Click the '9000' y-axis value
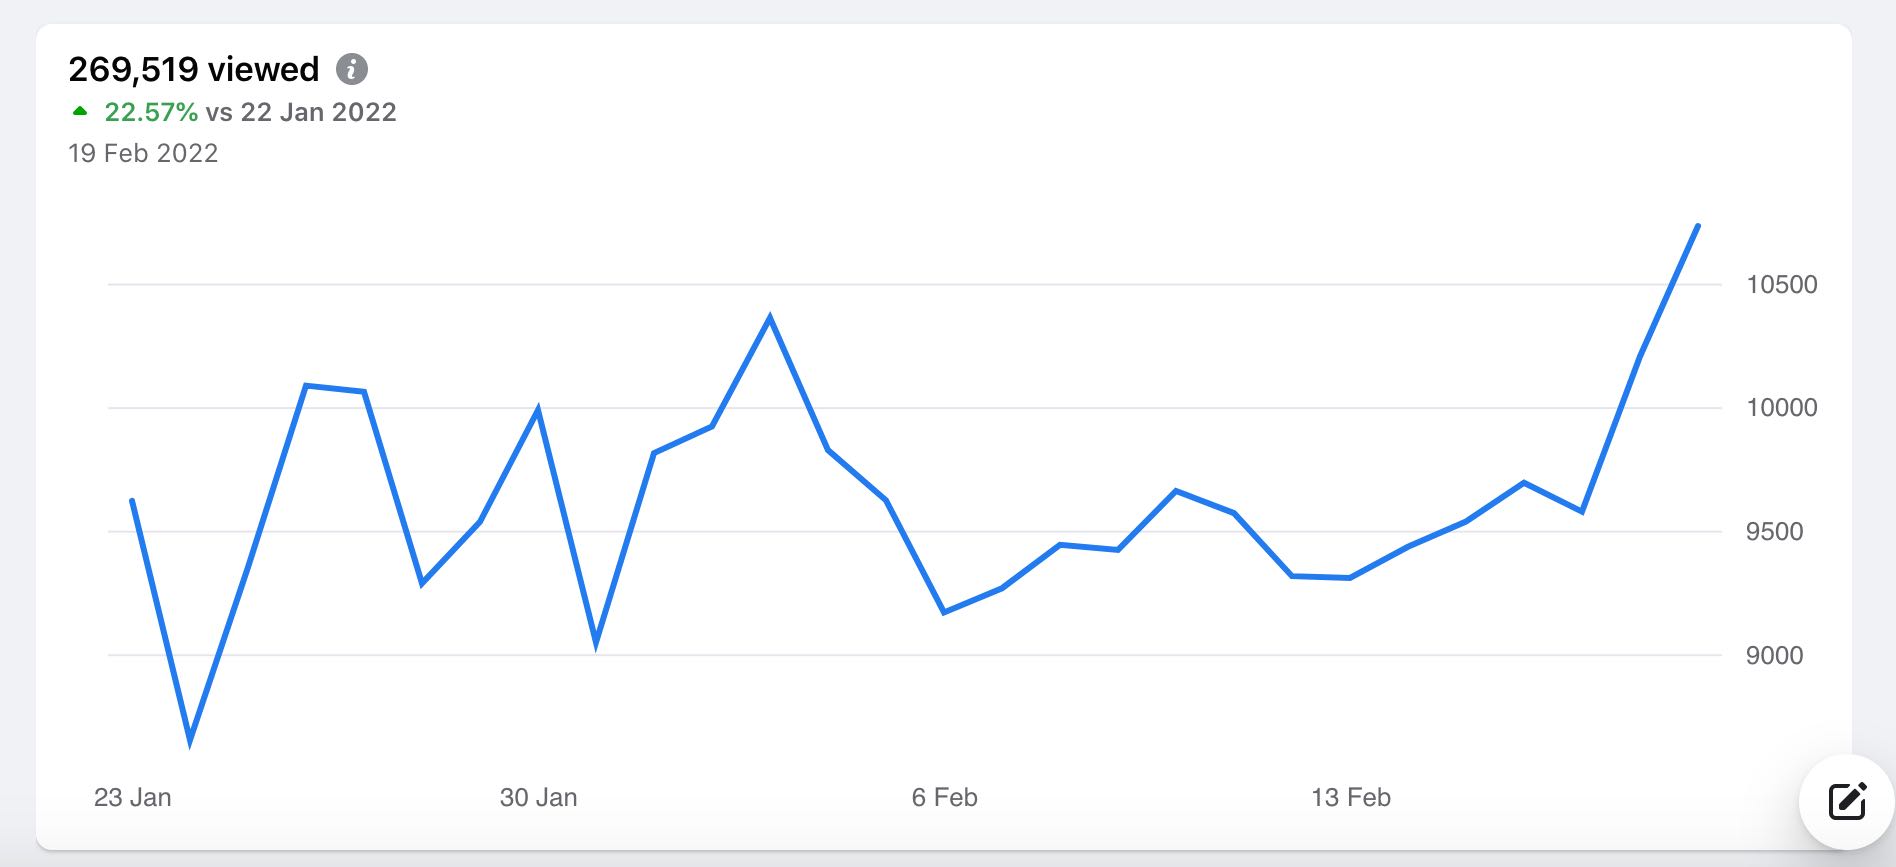This screenshot has width=1896, height=867. click(1775, 656)
